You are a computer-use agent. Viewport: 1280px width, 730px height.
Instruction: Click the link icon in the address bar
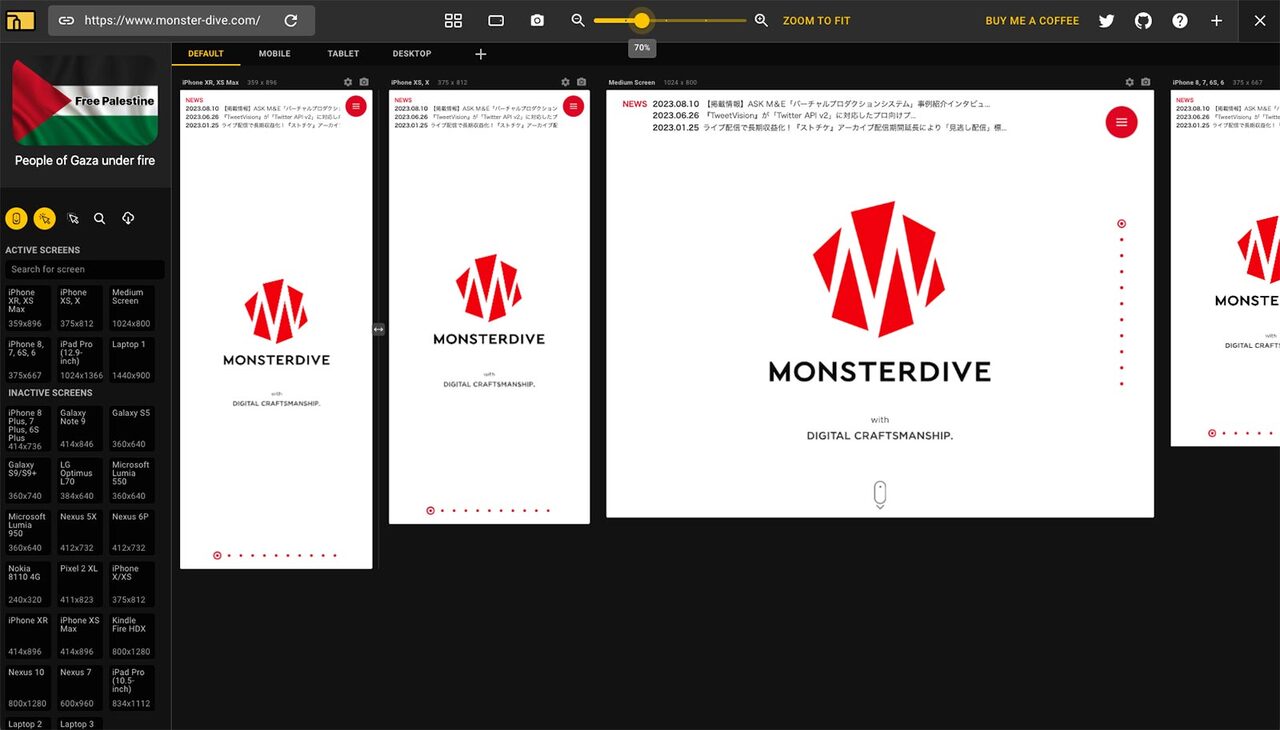[66, 20]
